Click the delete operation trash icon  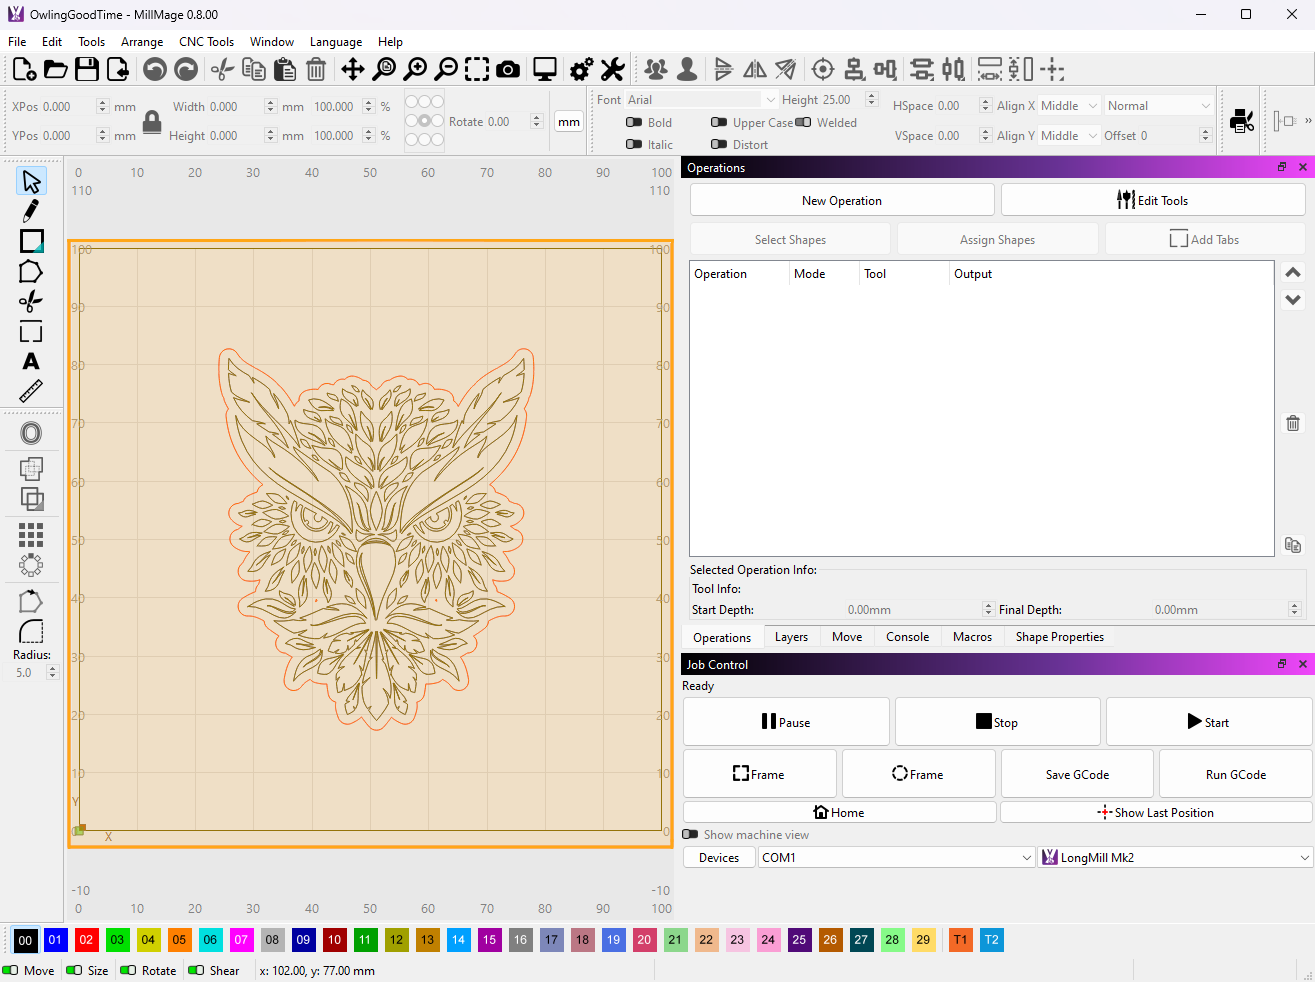[1293, 423]
